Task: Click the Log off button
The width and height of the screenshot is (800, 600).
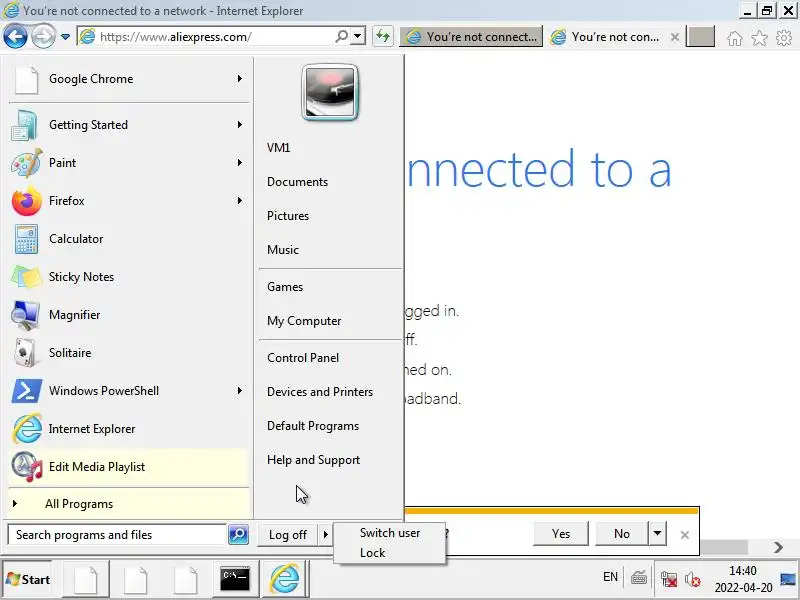Action: click(x=288, y=535)
